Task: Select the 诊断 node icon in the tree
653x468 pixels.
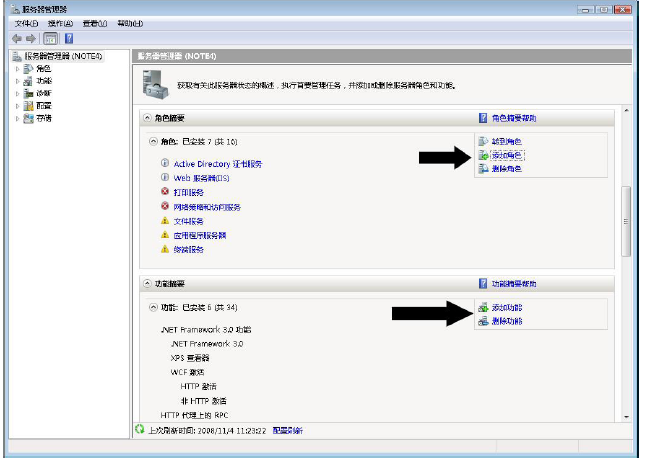Action: [x=28, y=93]
